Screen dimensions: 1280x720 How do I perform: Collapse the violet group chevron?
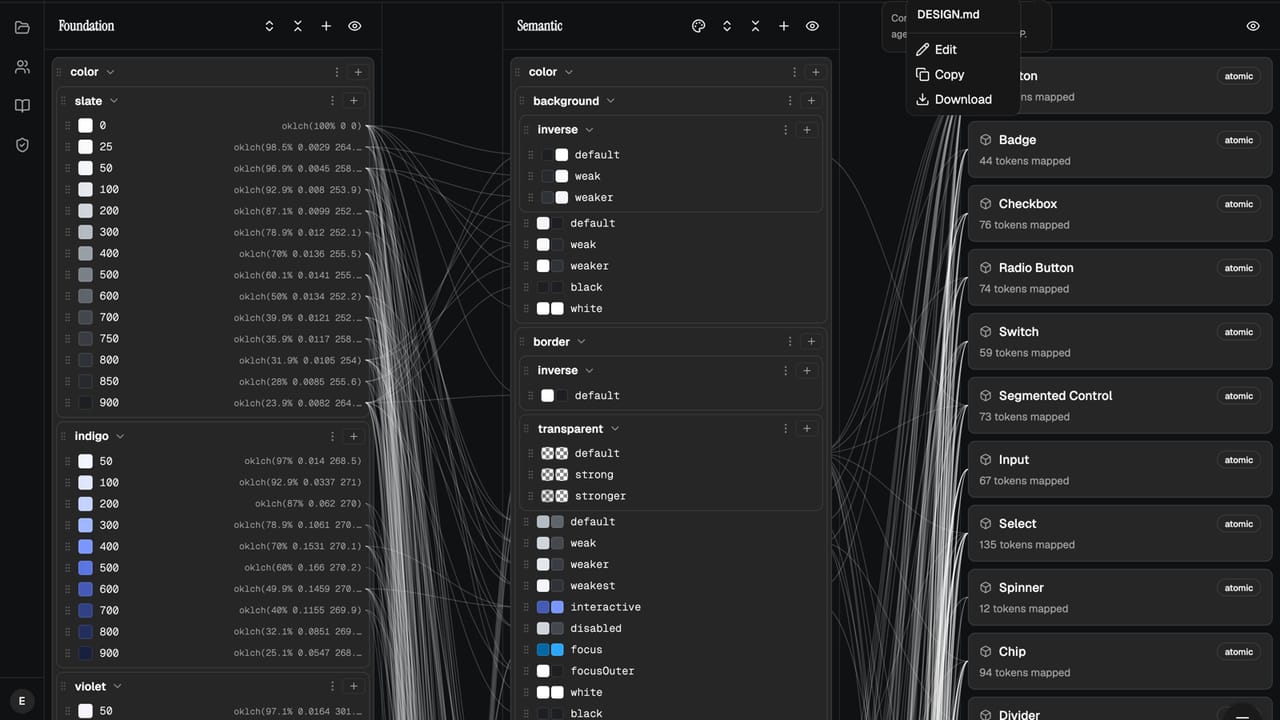pyautogui.click(x=117, y=686)
